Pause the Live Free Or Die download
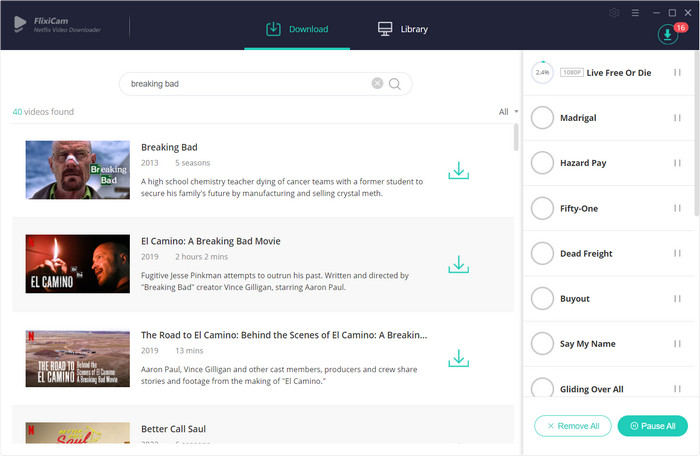Viewport: 700px width, 456px height. click(x=677, y=72)
